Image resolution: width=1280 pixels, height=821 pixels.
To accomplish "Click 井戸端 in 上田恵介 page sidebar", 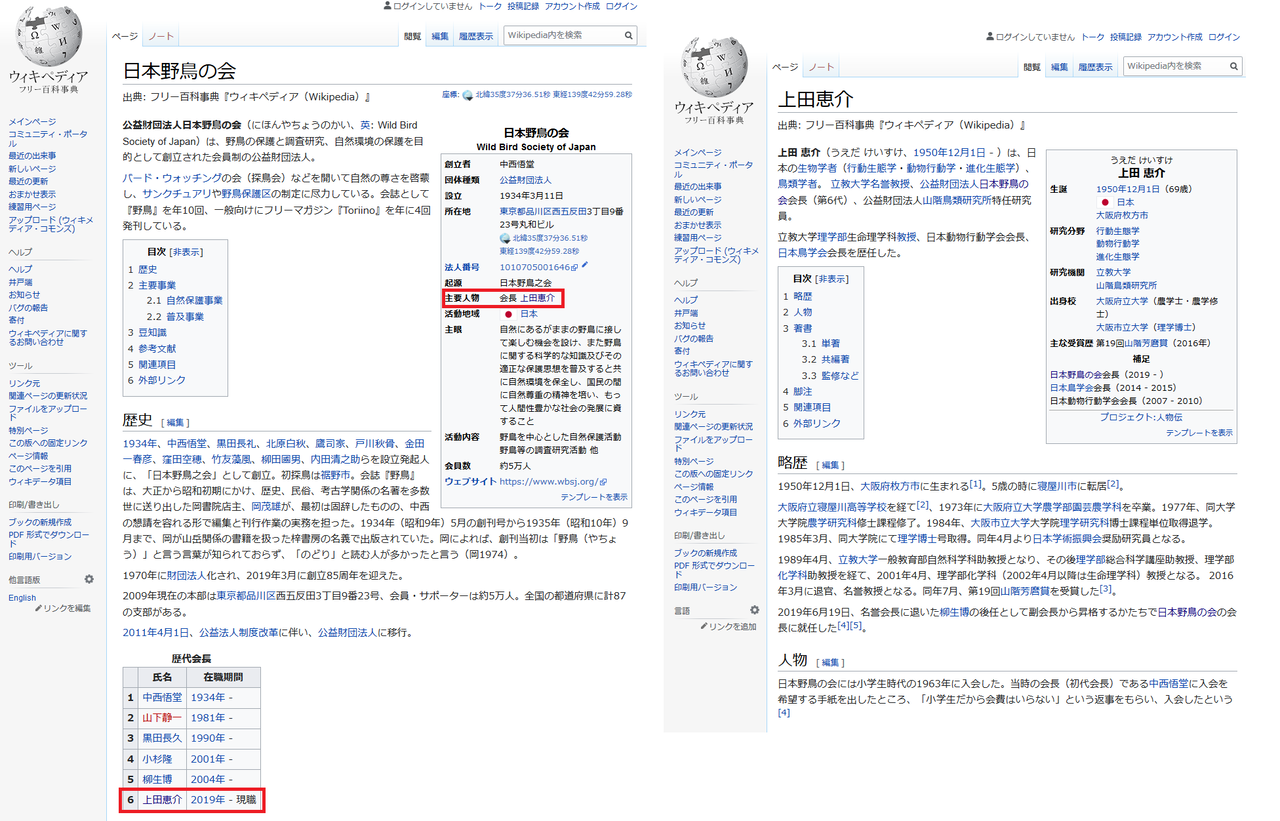I will (x=688, y=313).
